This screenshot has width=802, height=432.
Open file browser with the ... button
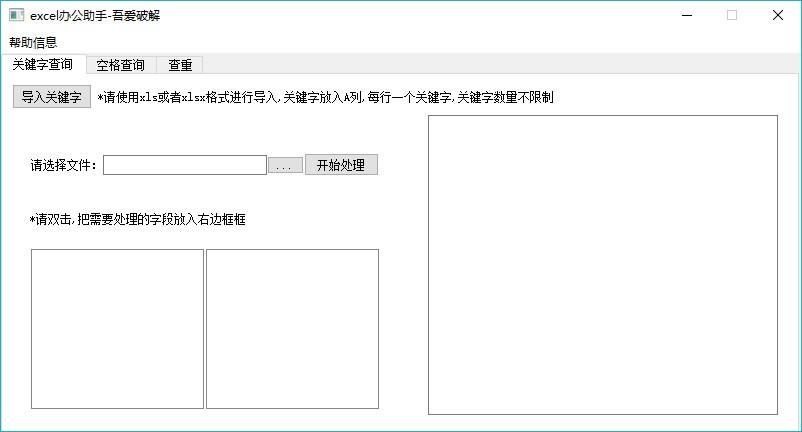click(x=285, y=166)
